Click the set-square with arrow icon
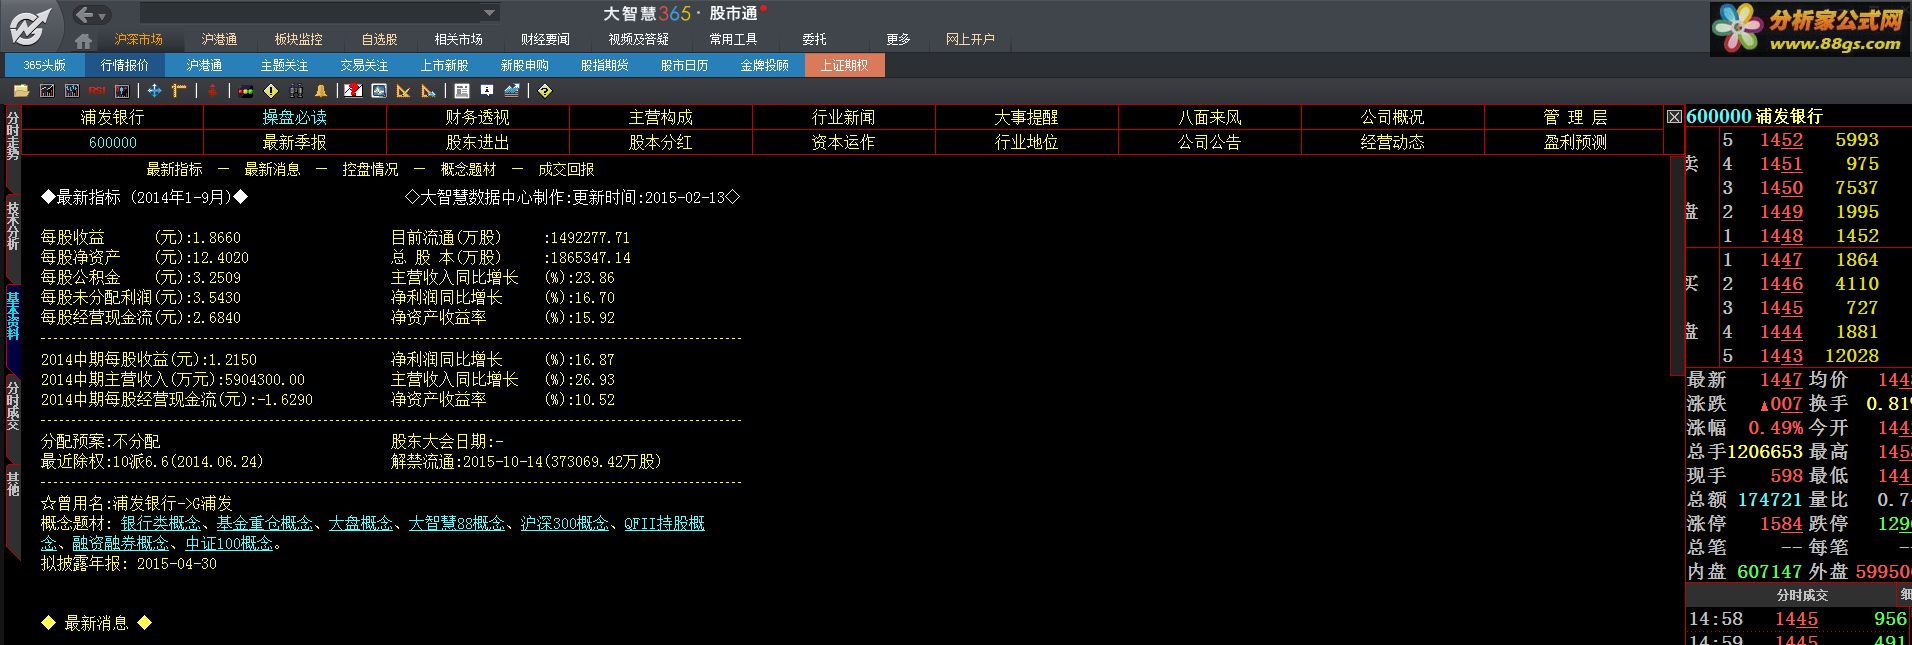 [429, 91]
